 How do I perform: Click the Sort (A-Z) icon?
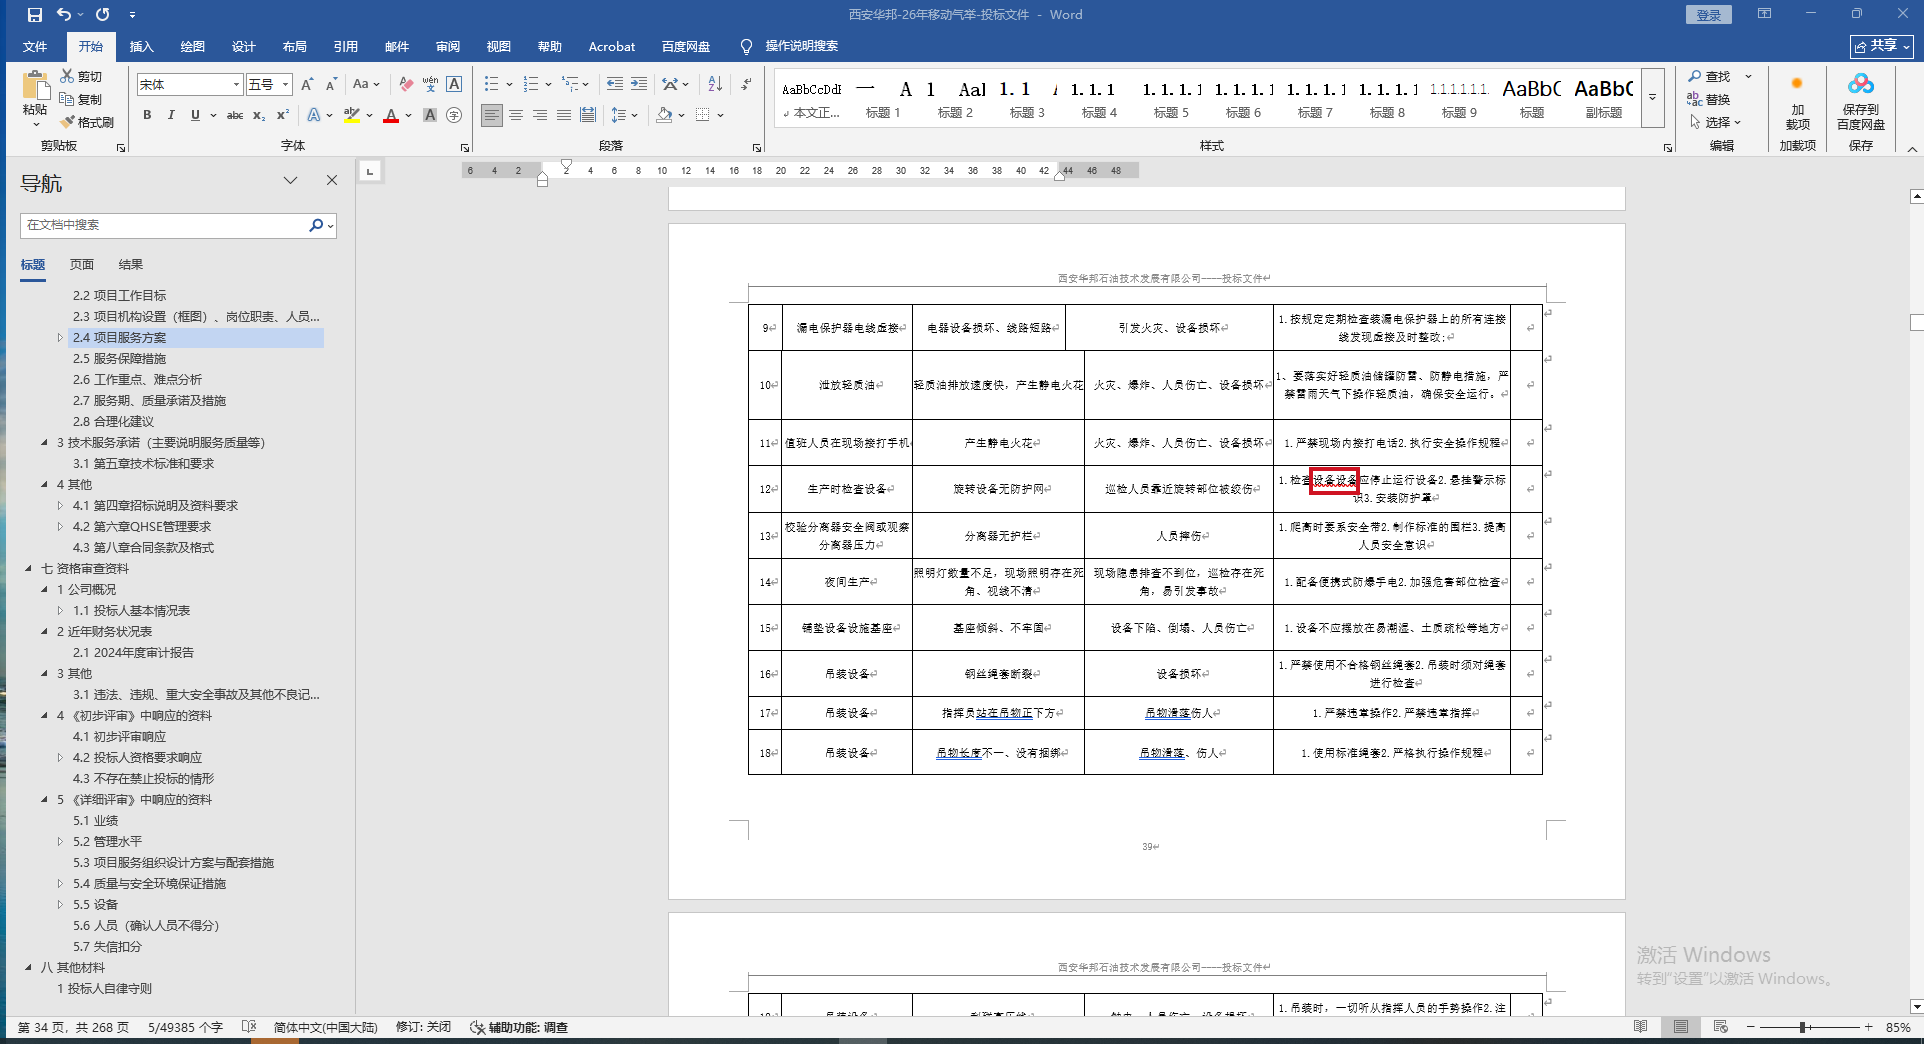(x=715, y=84)
